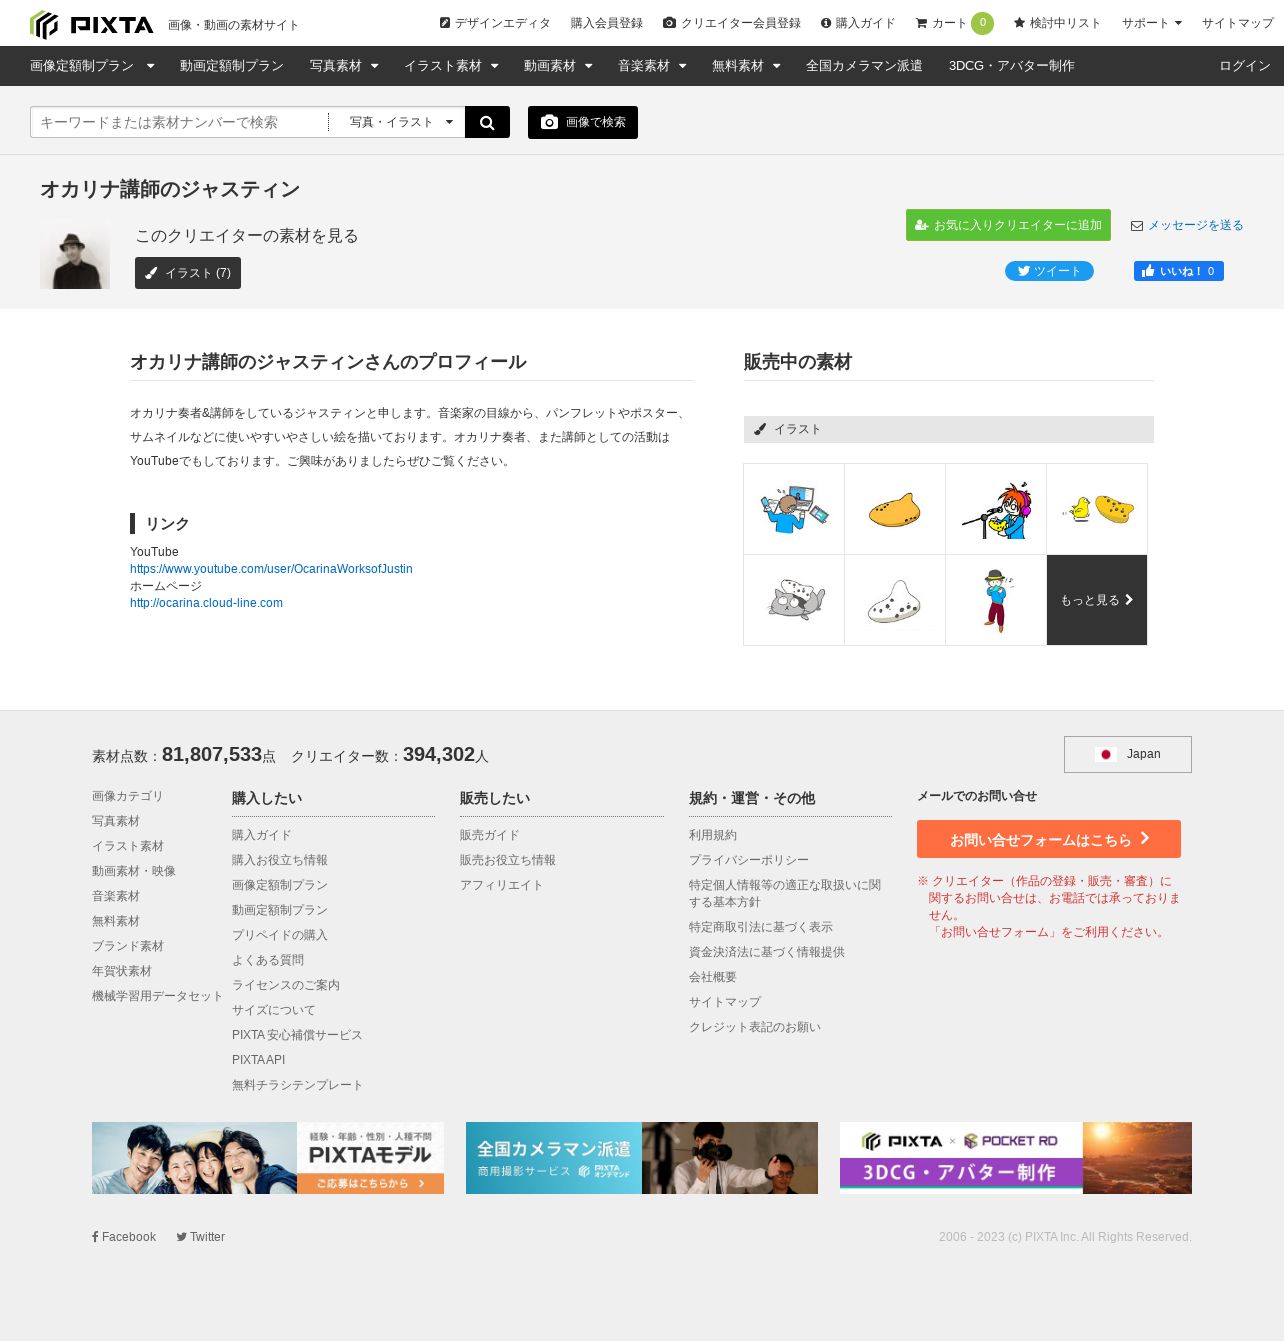This screenshot has width=1284, height=1341.
Task: Open 購入ガイド in top bar
Action: pyautogui.click(x=858, y=23)
